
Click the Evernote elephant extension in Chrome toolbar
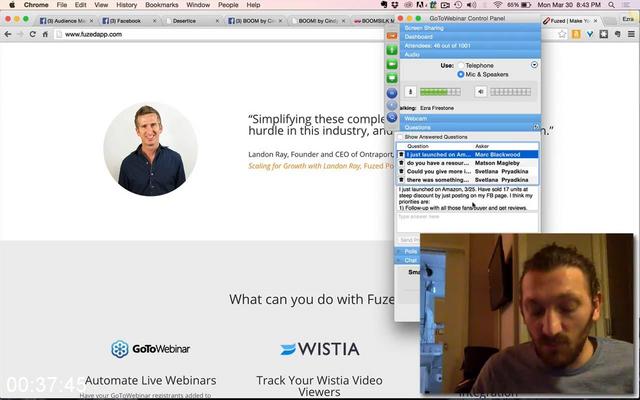click(618, 34)
